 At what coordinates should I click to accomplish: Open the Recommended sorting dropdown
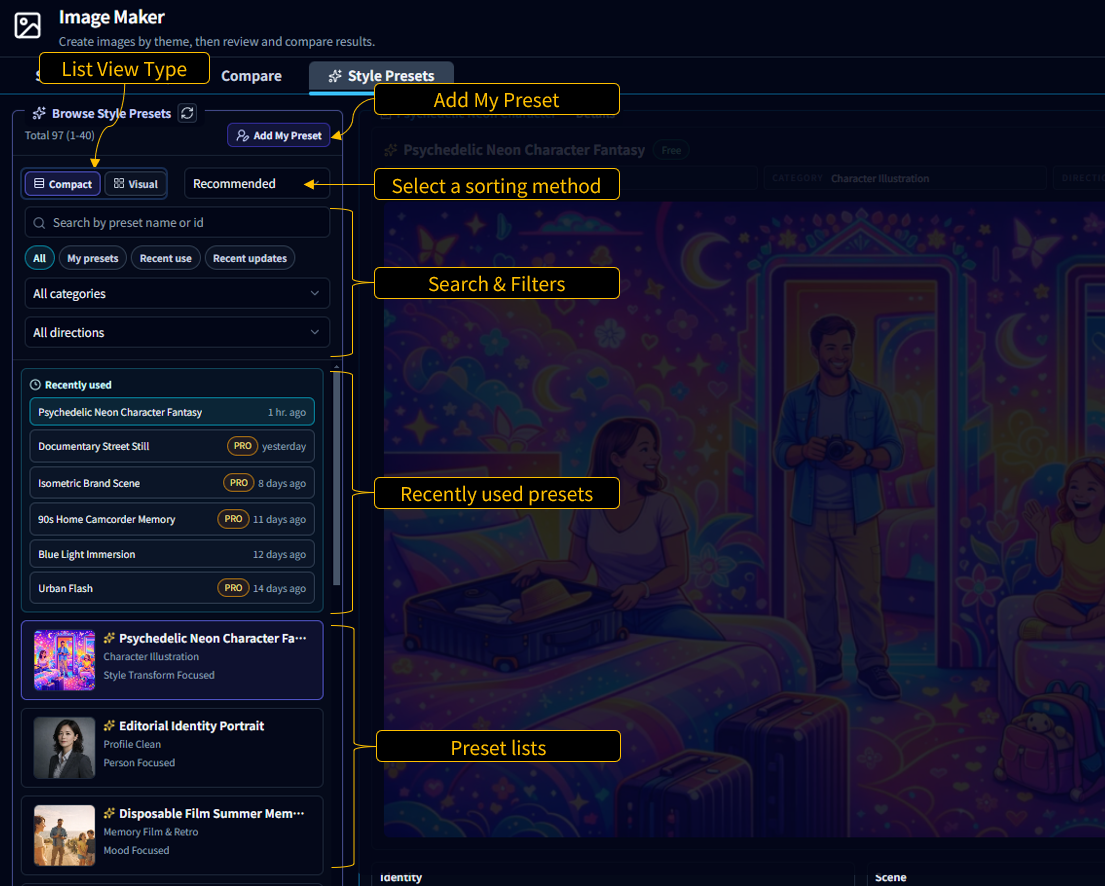pyautogui.click(x=257, y=183)
